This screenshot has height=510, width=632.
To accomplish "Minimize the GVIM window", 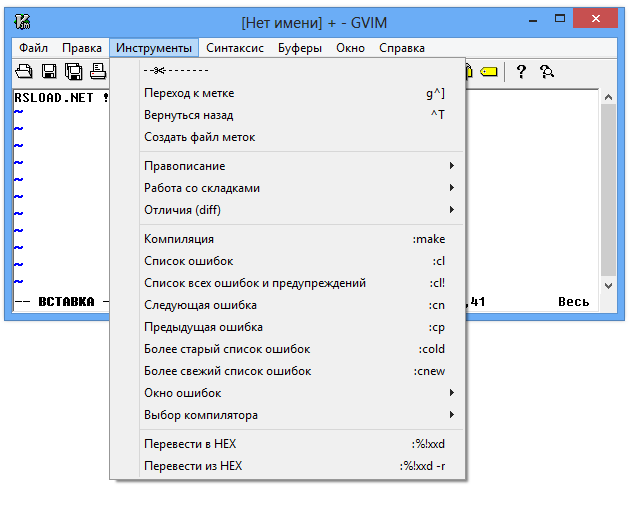I will pos(533,20).
